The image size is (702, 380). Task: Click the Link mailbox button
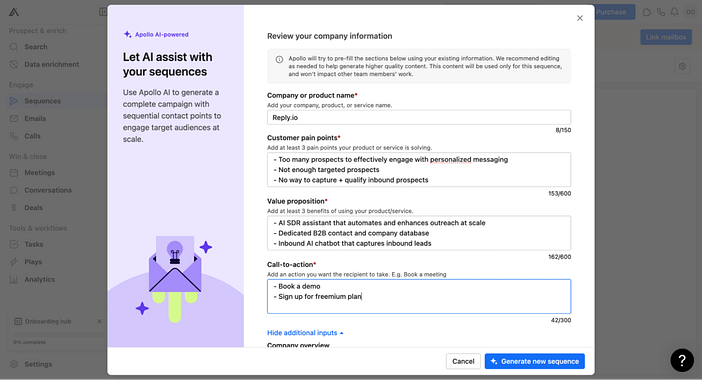(666, 37)
